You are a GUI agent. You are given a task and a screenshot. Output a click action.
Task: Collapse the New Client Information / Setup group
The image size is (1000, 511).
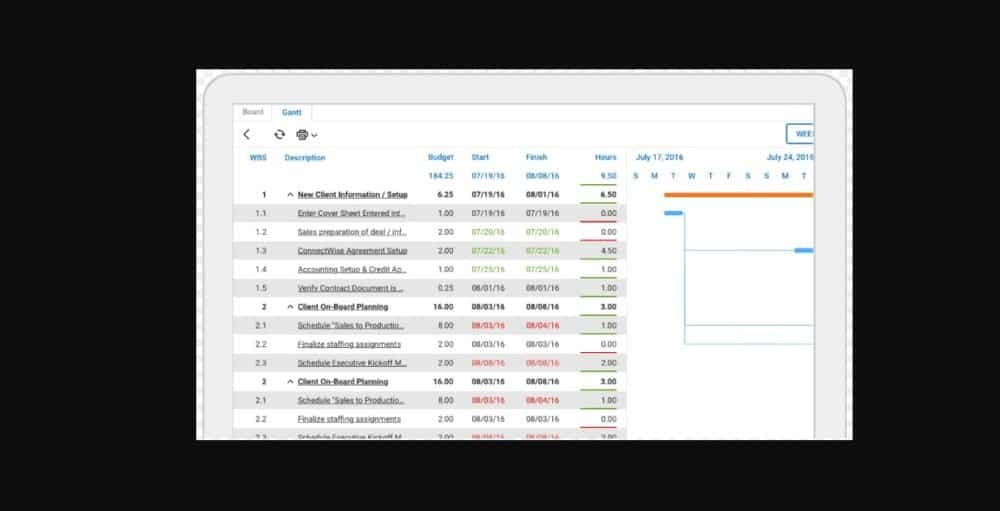[x=290, y=195]
